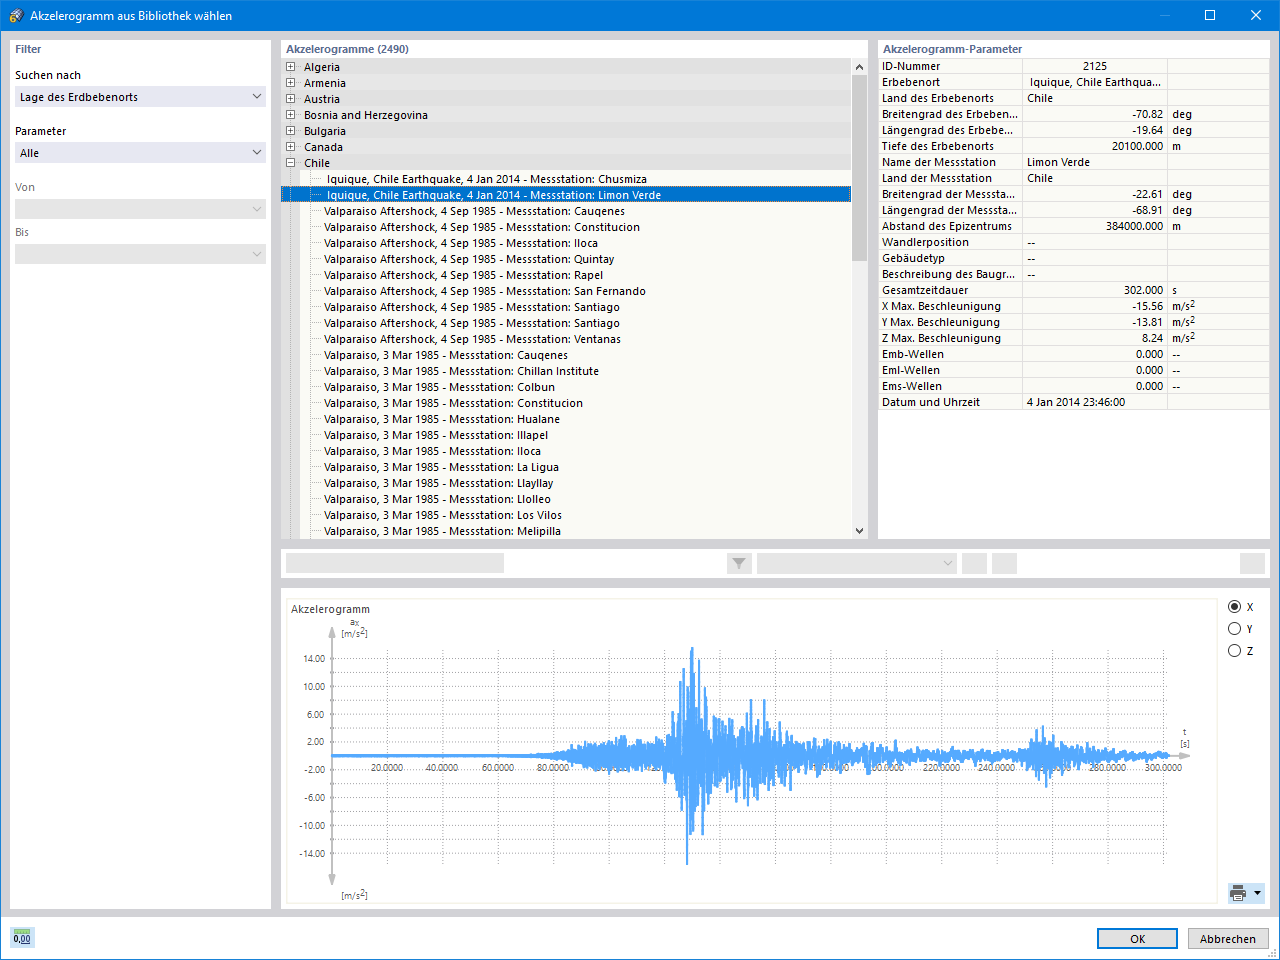This screenshot has height=960, width=1280.
Task: Select Valparaiso Aftershock San Fernando station
Action: click(x=484, y=291)
